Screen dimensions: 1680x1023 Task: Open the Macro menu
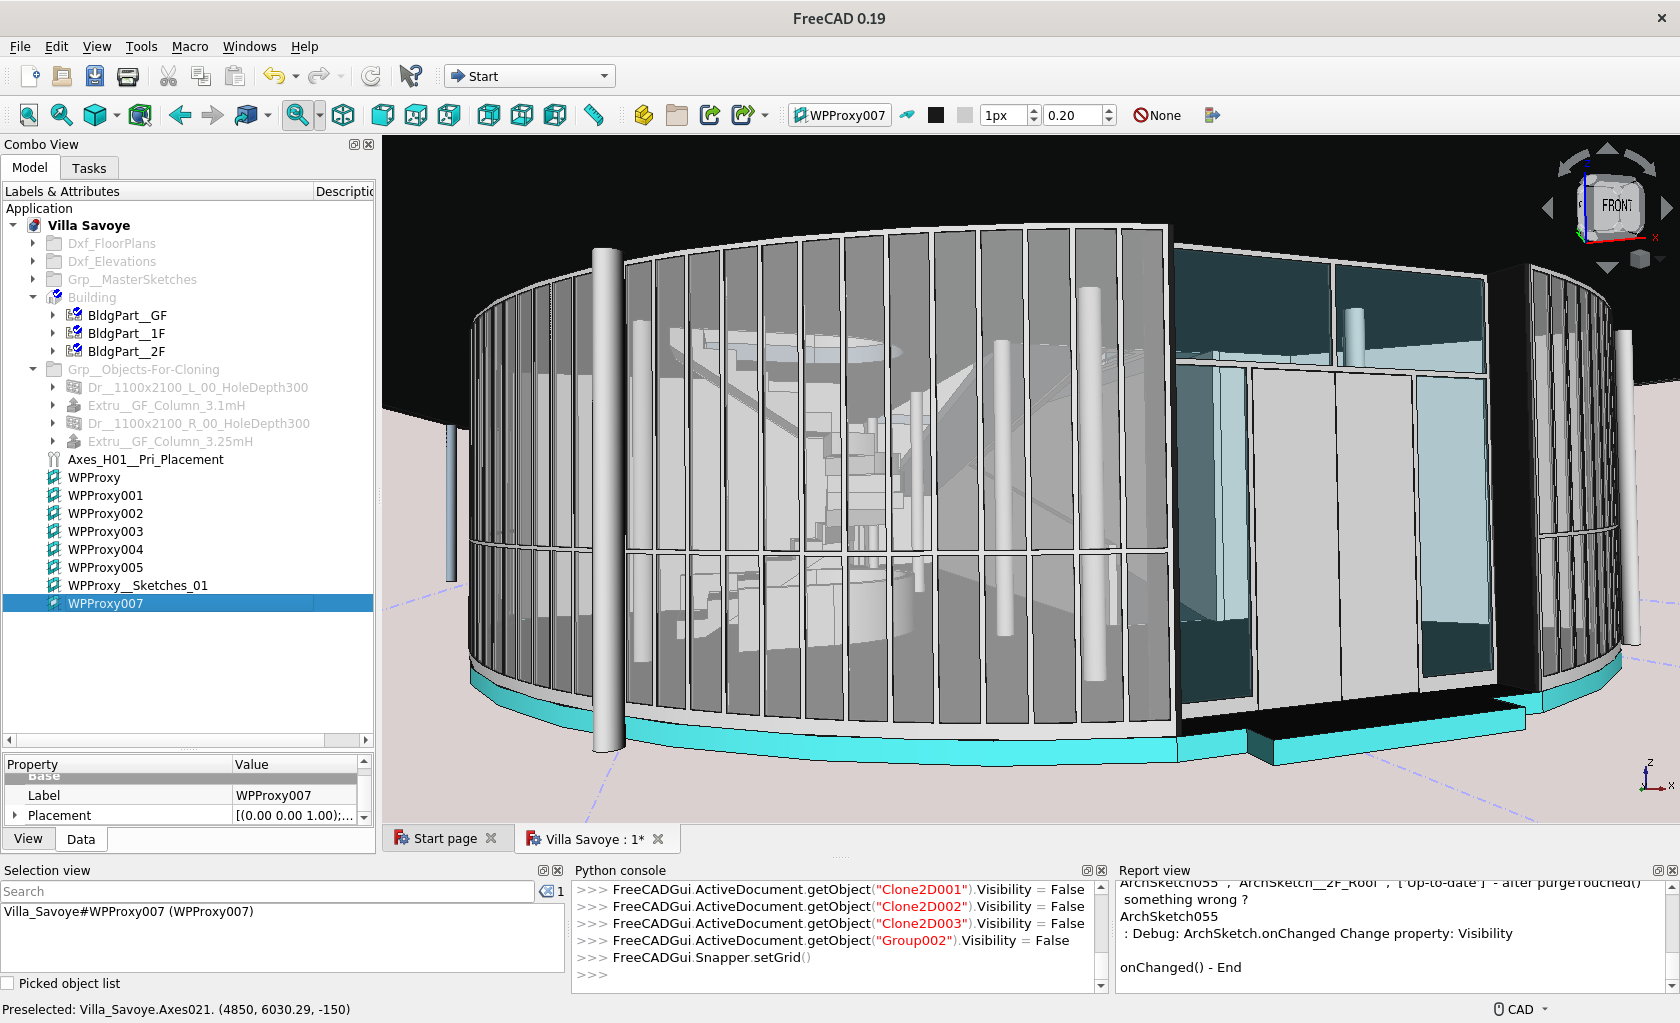pos(190,47)
